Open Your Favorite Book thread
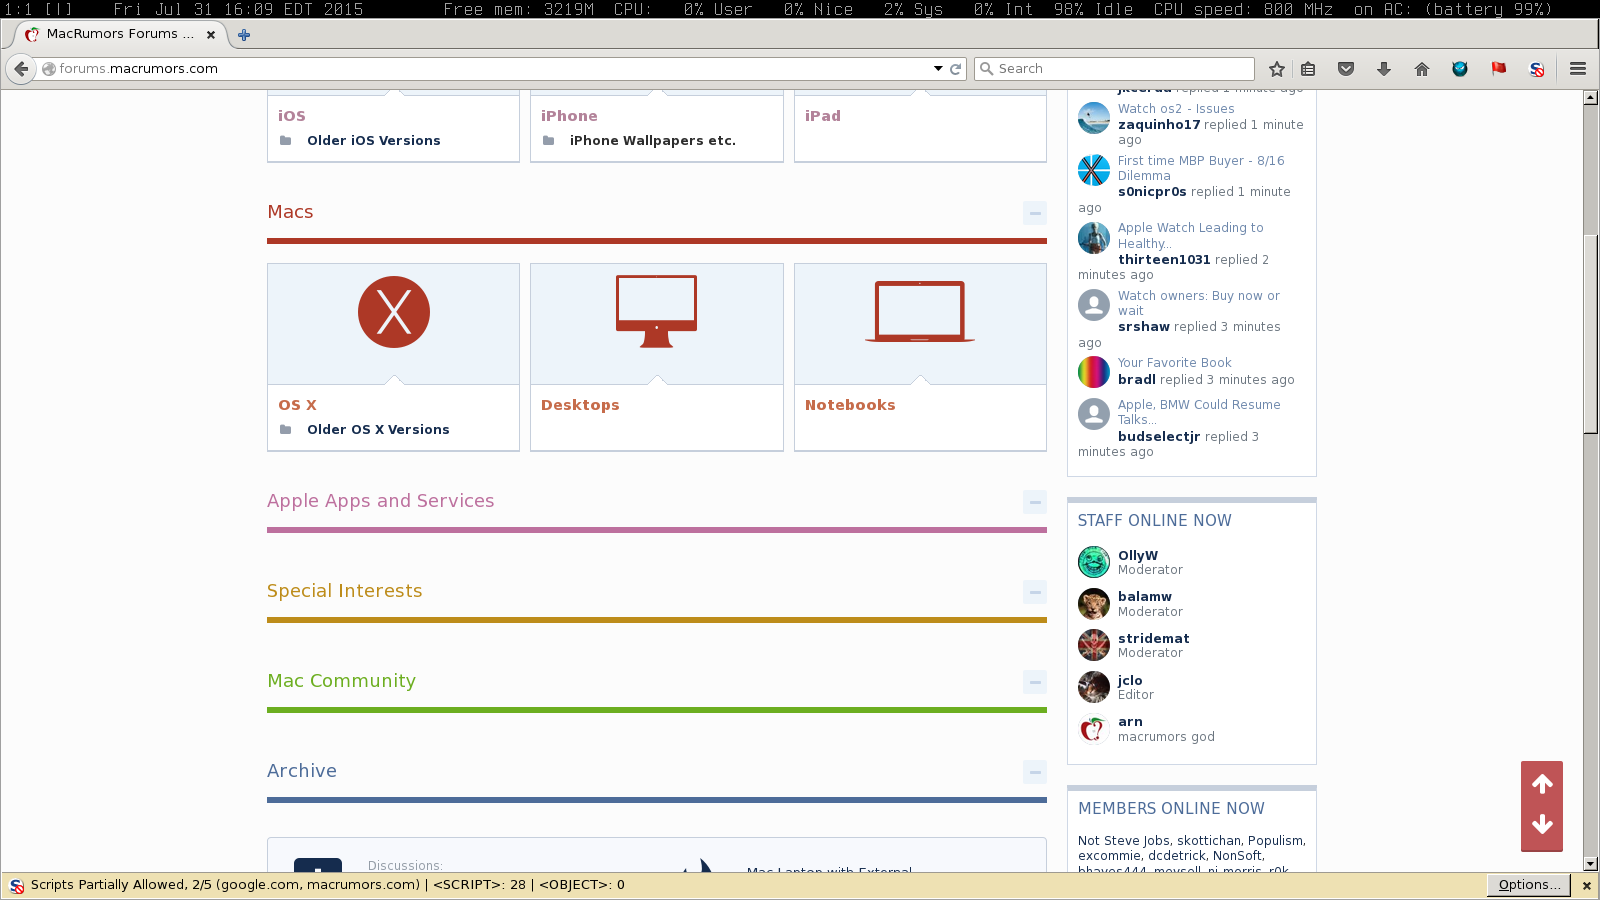Image resolution: width=1600 pixels, height=900 pixels. coord(1174,363)
